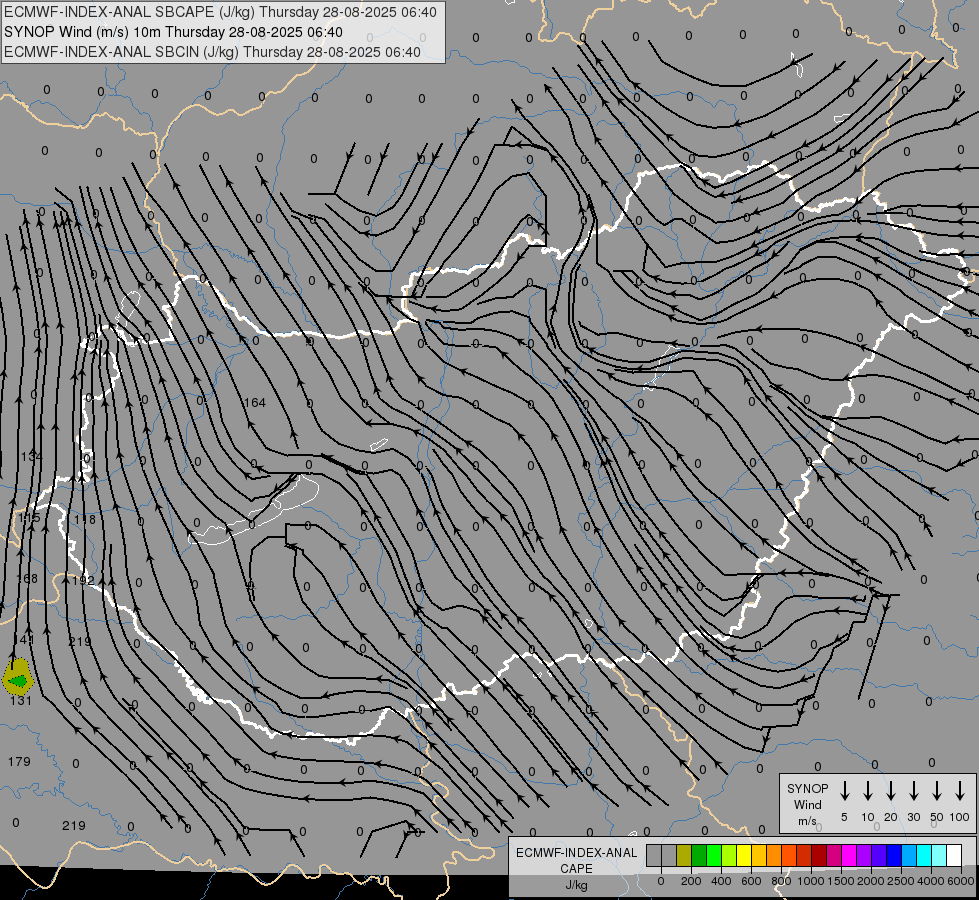Select the dark green CAPE legend swatch
The height and width of the screenshot is (900, 979).
click(699, 855)
